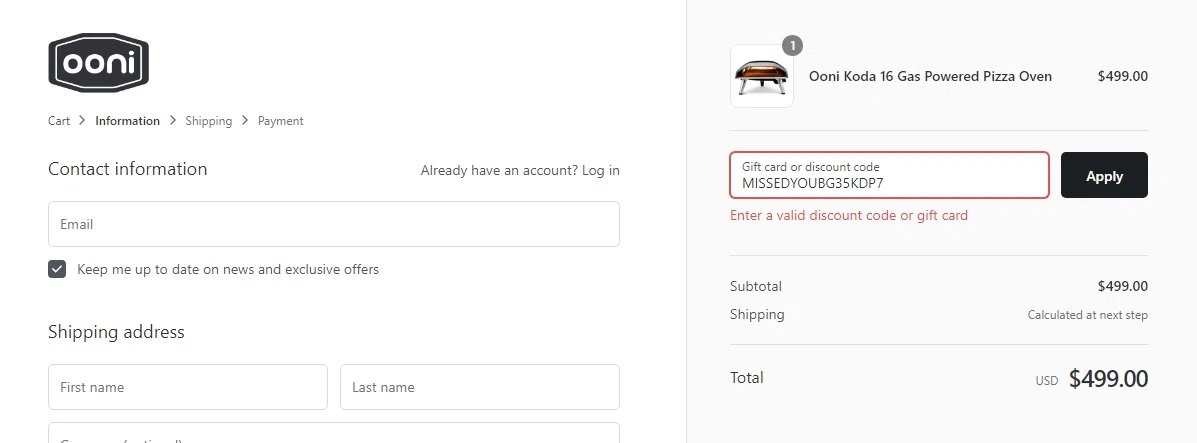
Task: Click into the Email field
Action: click(333, 224)
